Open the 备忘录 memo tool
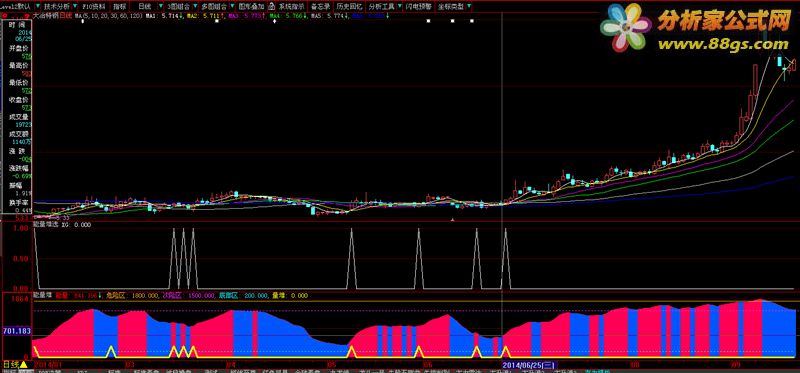The image size is (800, 373). 321,7
